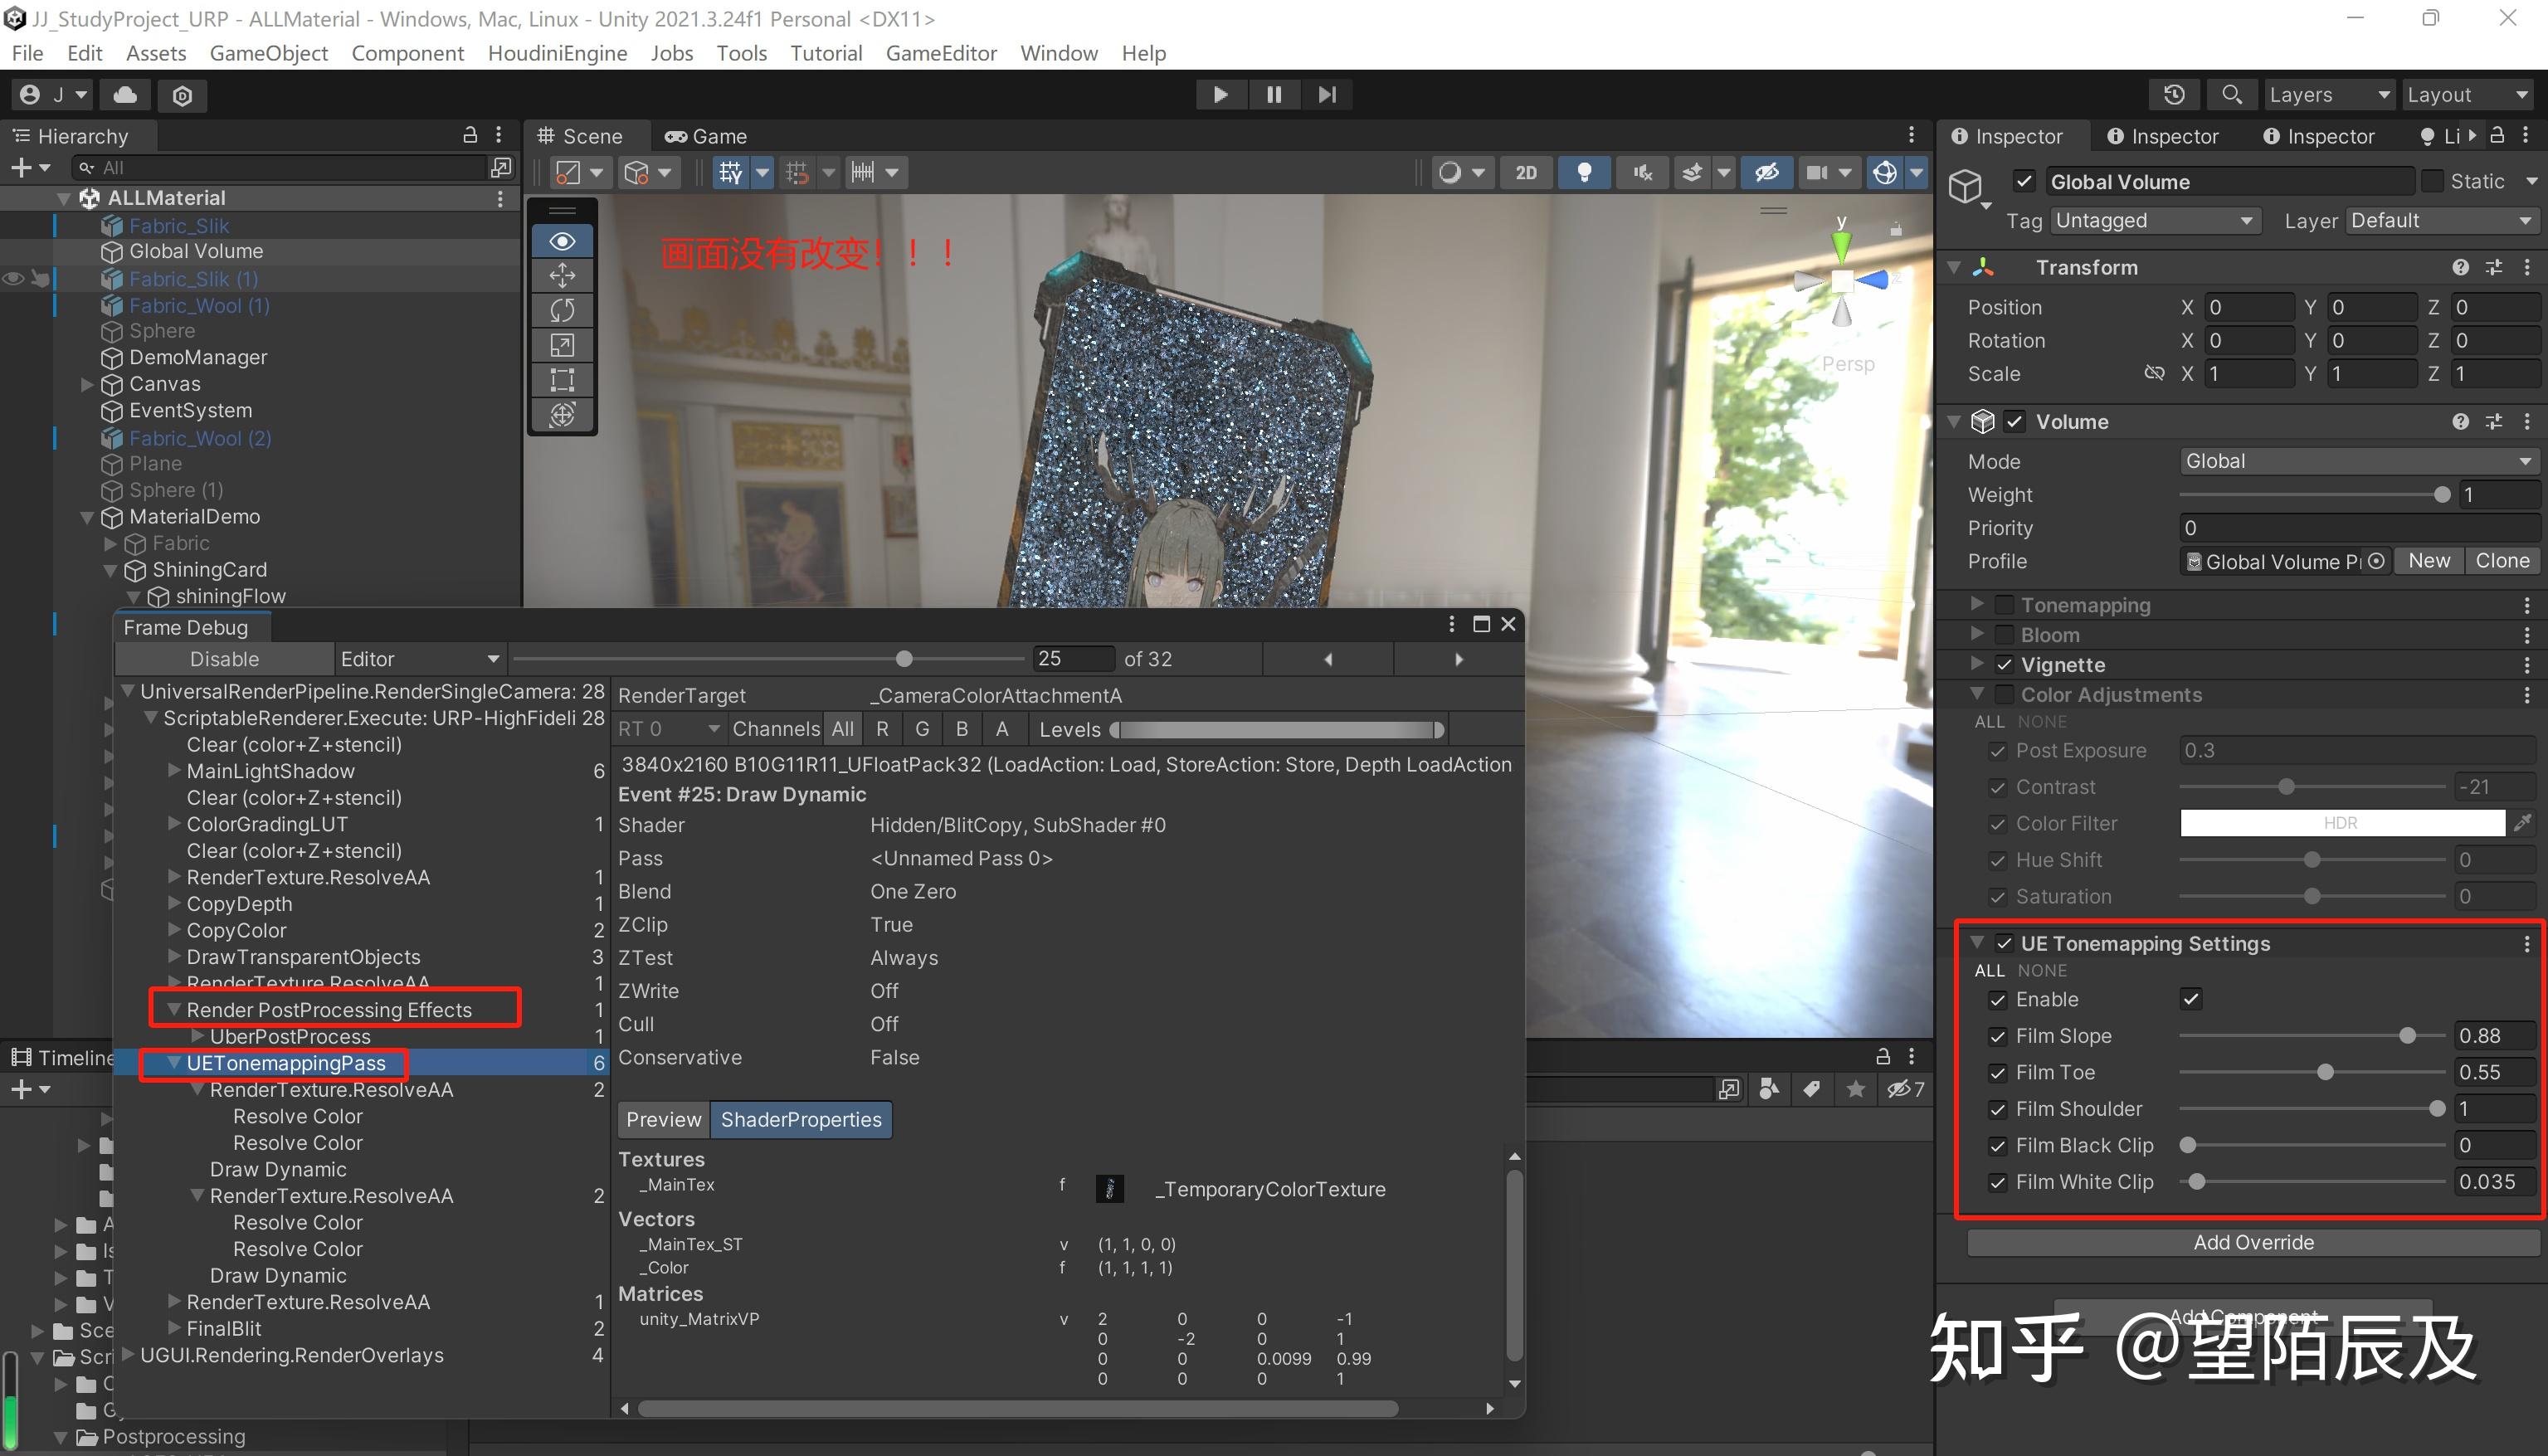The height and width of the screenshot is (1456, 2548).
Task: Select the Rect transform tool
Action: click(x=562, y=380)
